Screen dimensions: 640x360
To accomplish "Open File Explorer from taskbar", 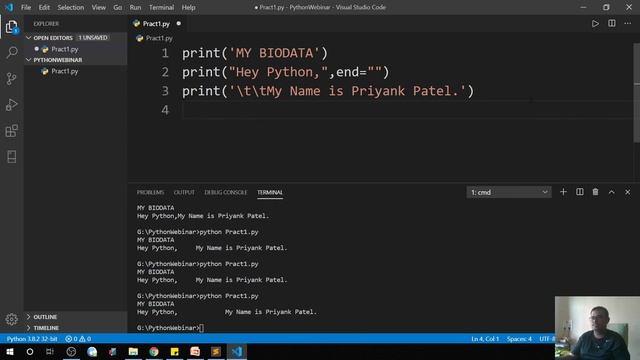I will click(x=133, y=351).
